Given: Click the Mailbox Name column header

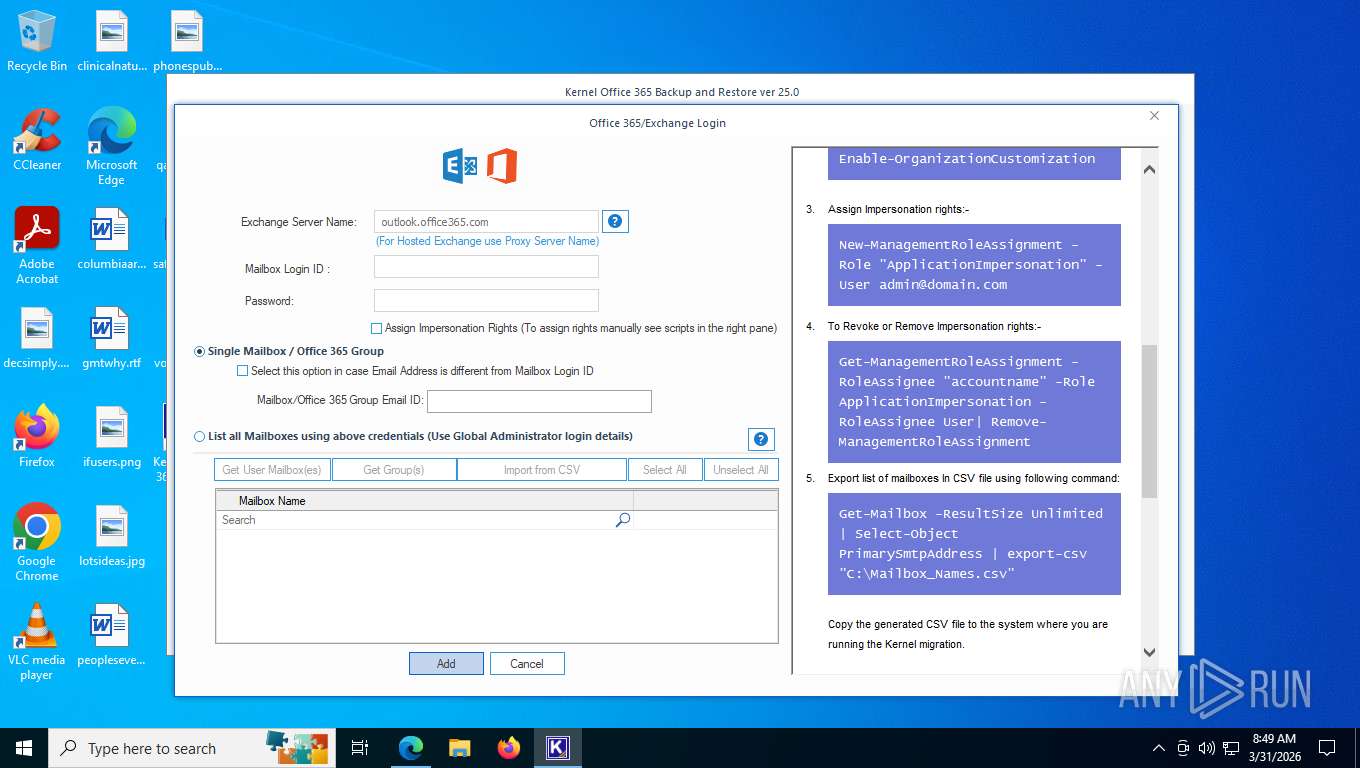Looking at the screenshot, I should coord(425,500).
